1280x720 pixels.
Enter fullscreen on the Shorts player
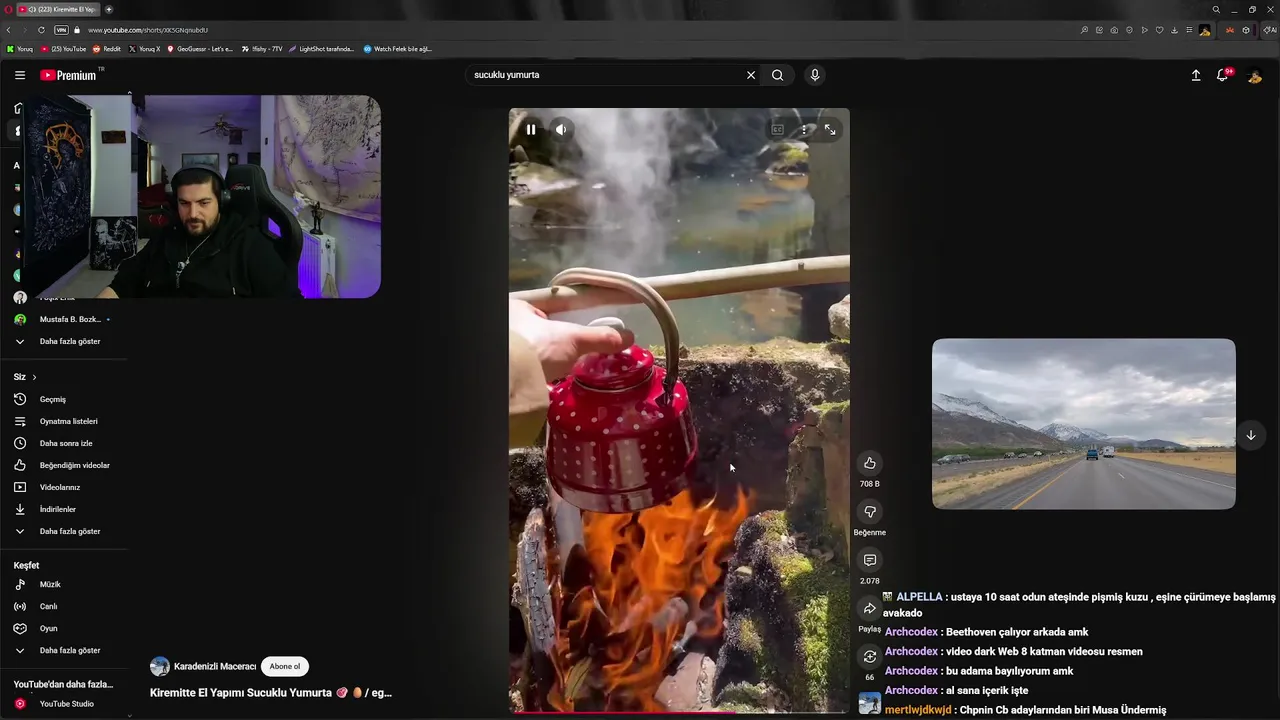830,129
